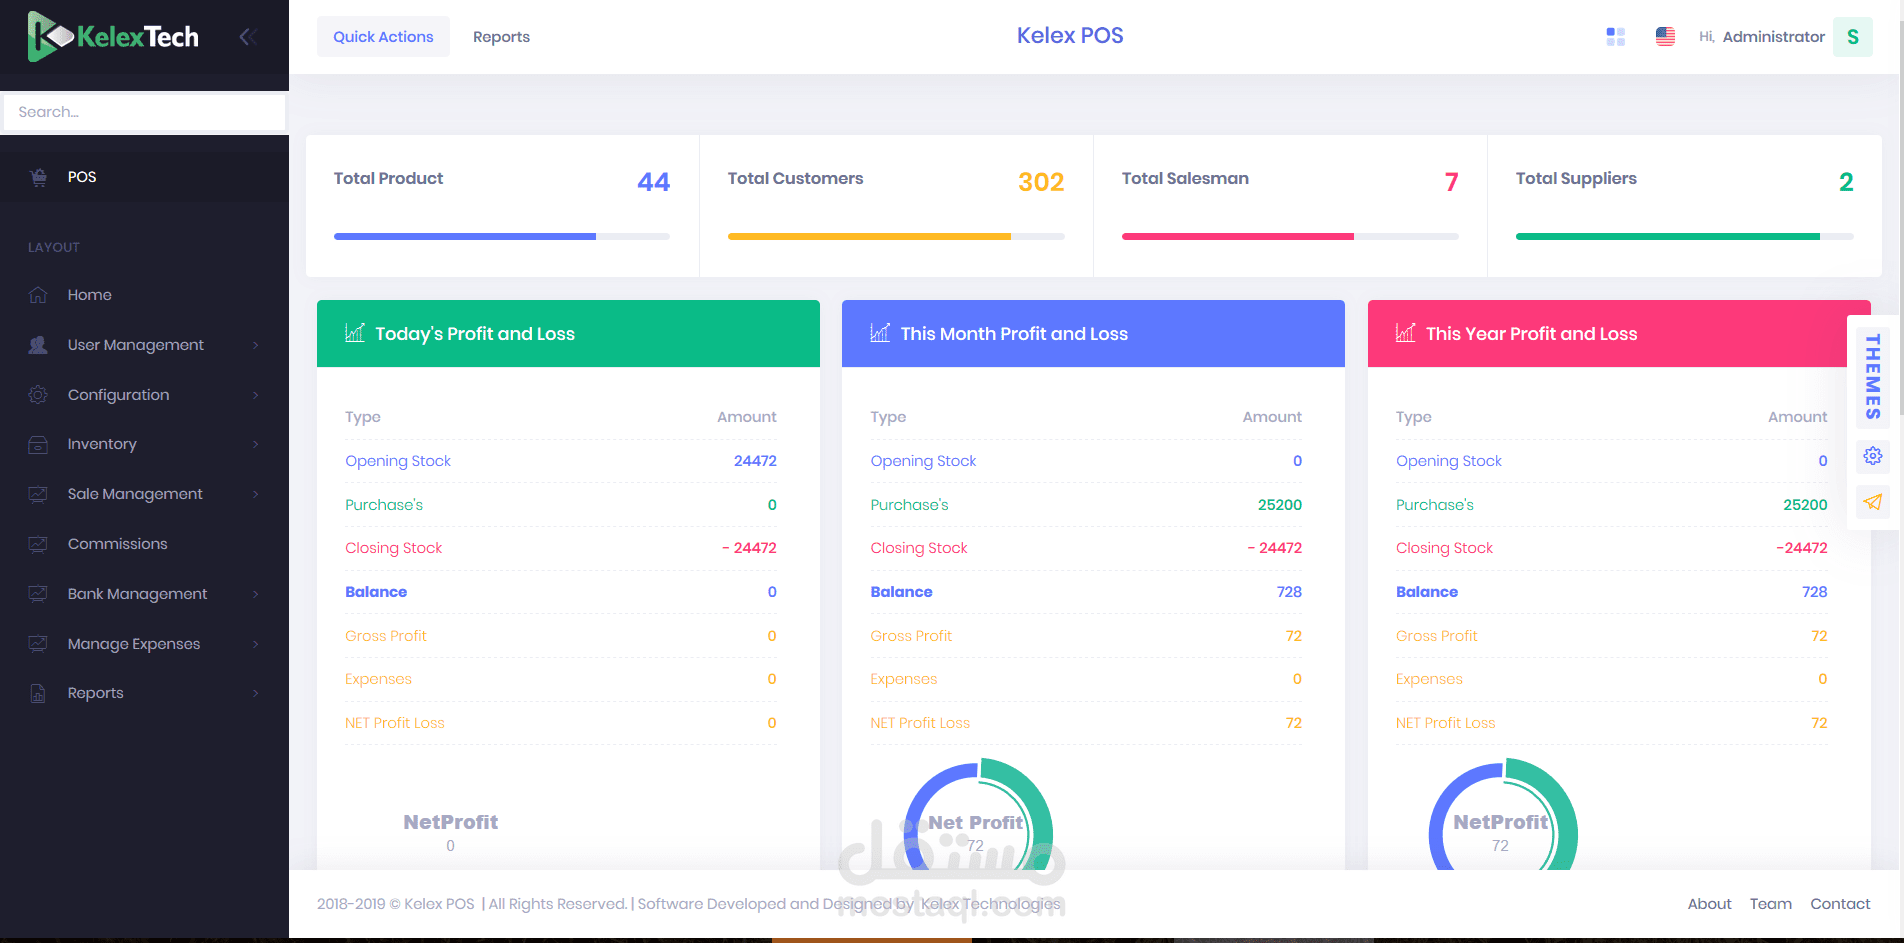Click chart icon in This Year header

pos(1405,333)
